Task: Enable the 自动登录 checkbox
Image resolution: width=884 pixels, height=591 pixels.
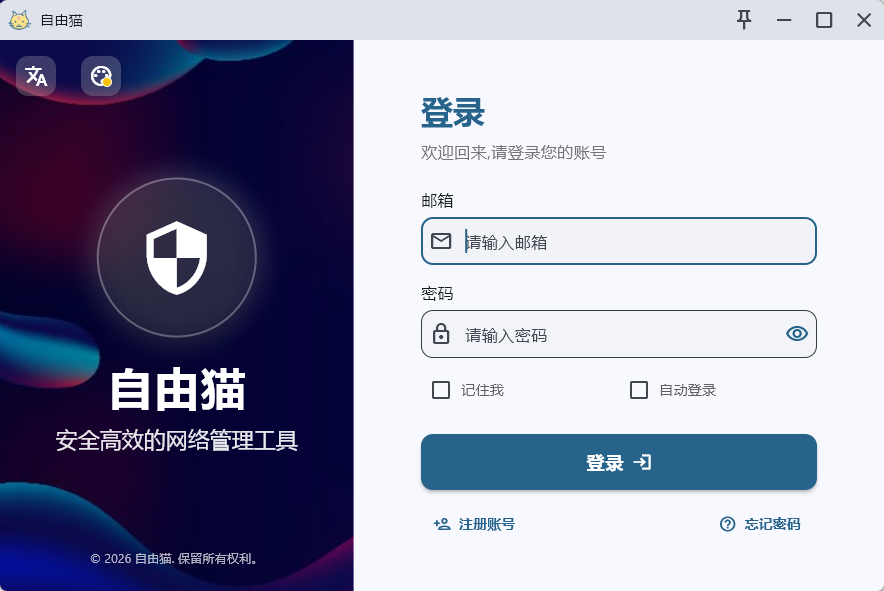Action: click(639, 390)
